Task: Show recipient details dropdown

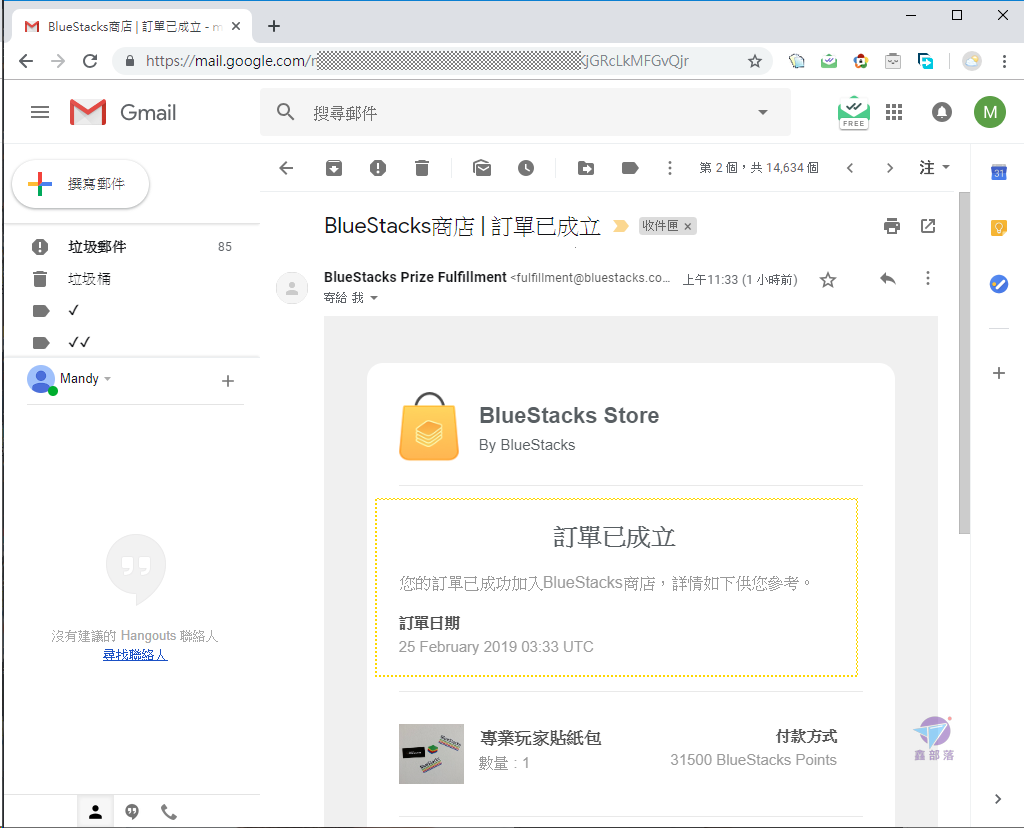Action: pyautogui.click(x=374, y=298)
